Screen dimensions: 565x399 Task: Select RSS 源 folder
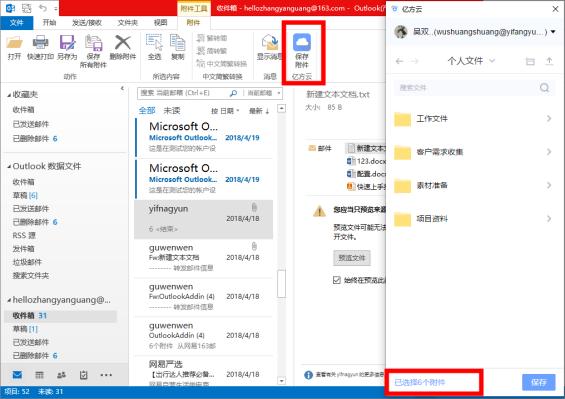point(24,235)
